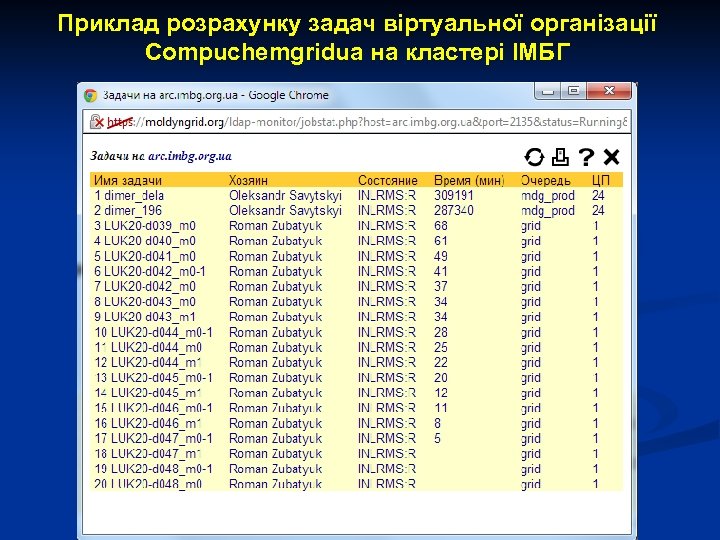Open job '16 LUK20-d046_m1'
720x540 pixels.
point(148,423)
